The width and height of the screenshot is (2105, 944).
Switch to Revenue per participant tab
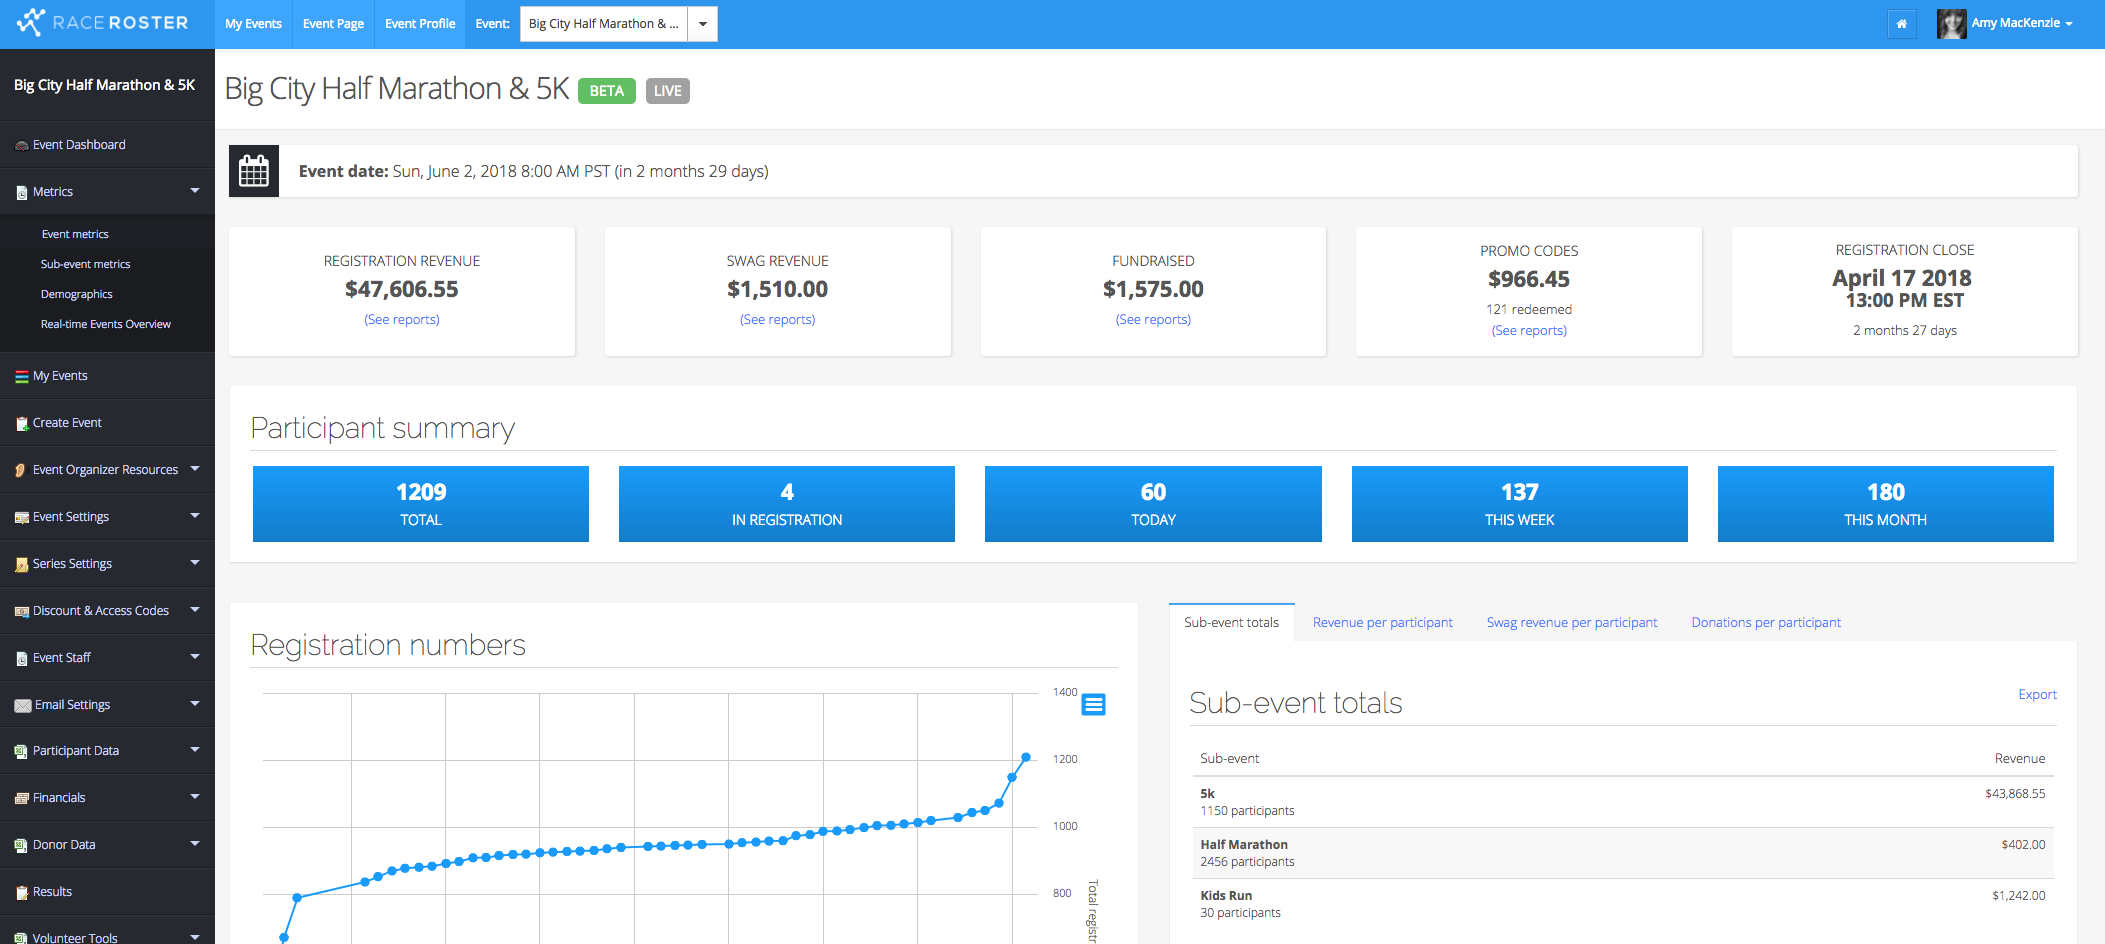pos(1382,622)
